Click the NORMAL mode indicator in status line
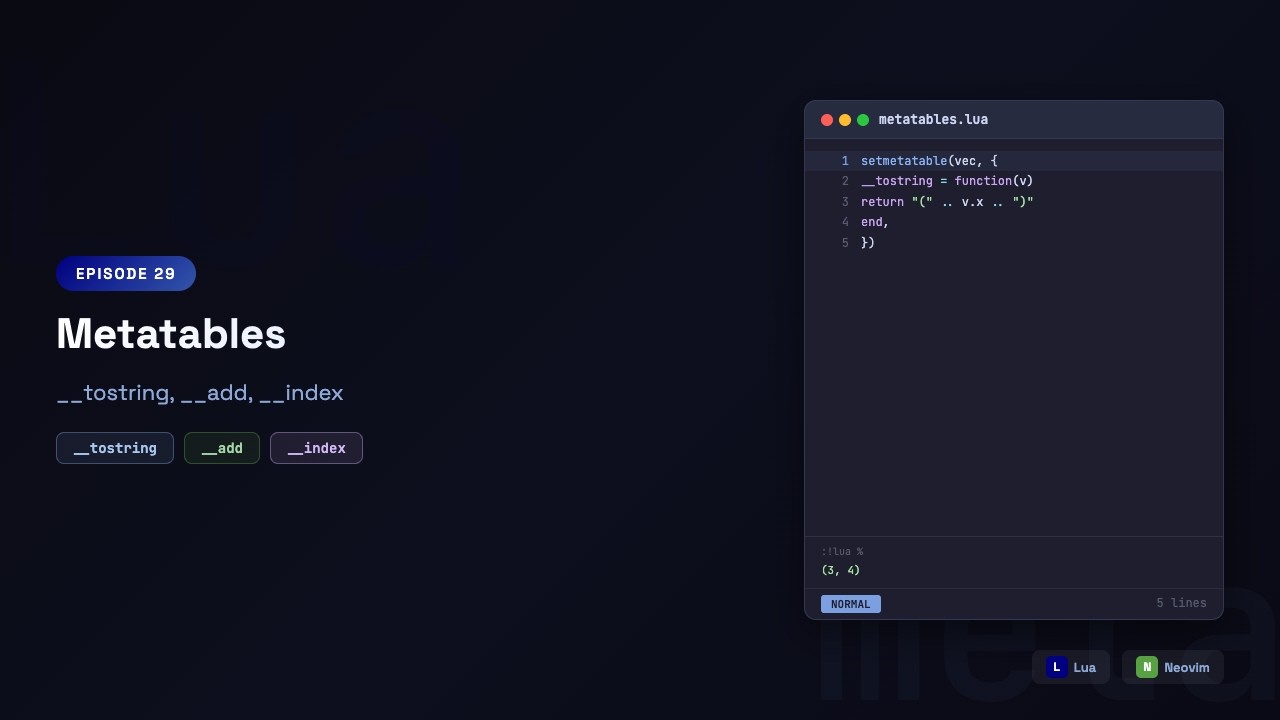 (x=851, y=604)
